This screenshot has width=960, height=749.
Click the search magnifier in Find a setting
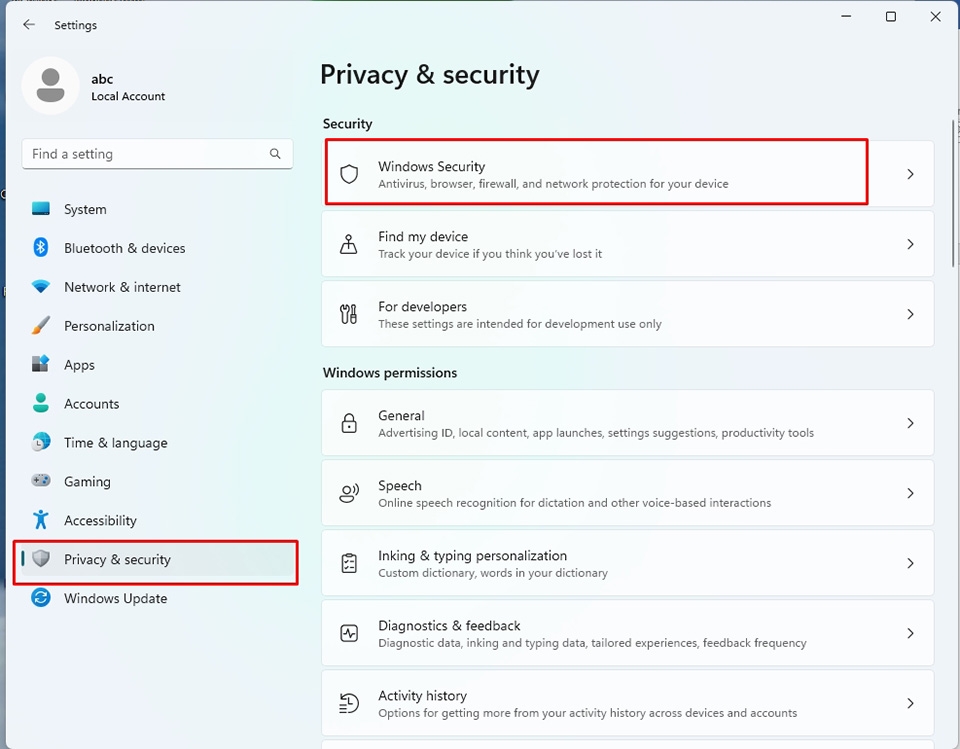tap(275, 154)
